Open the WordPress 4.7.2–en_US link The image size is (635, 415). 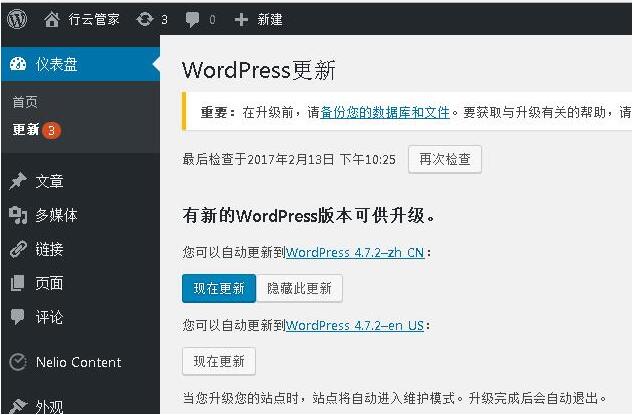pyautogui.click(x=355, y=326)
